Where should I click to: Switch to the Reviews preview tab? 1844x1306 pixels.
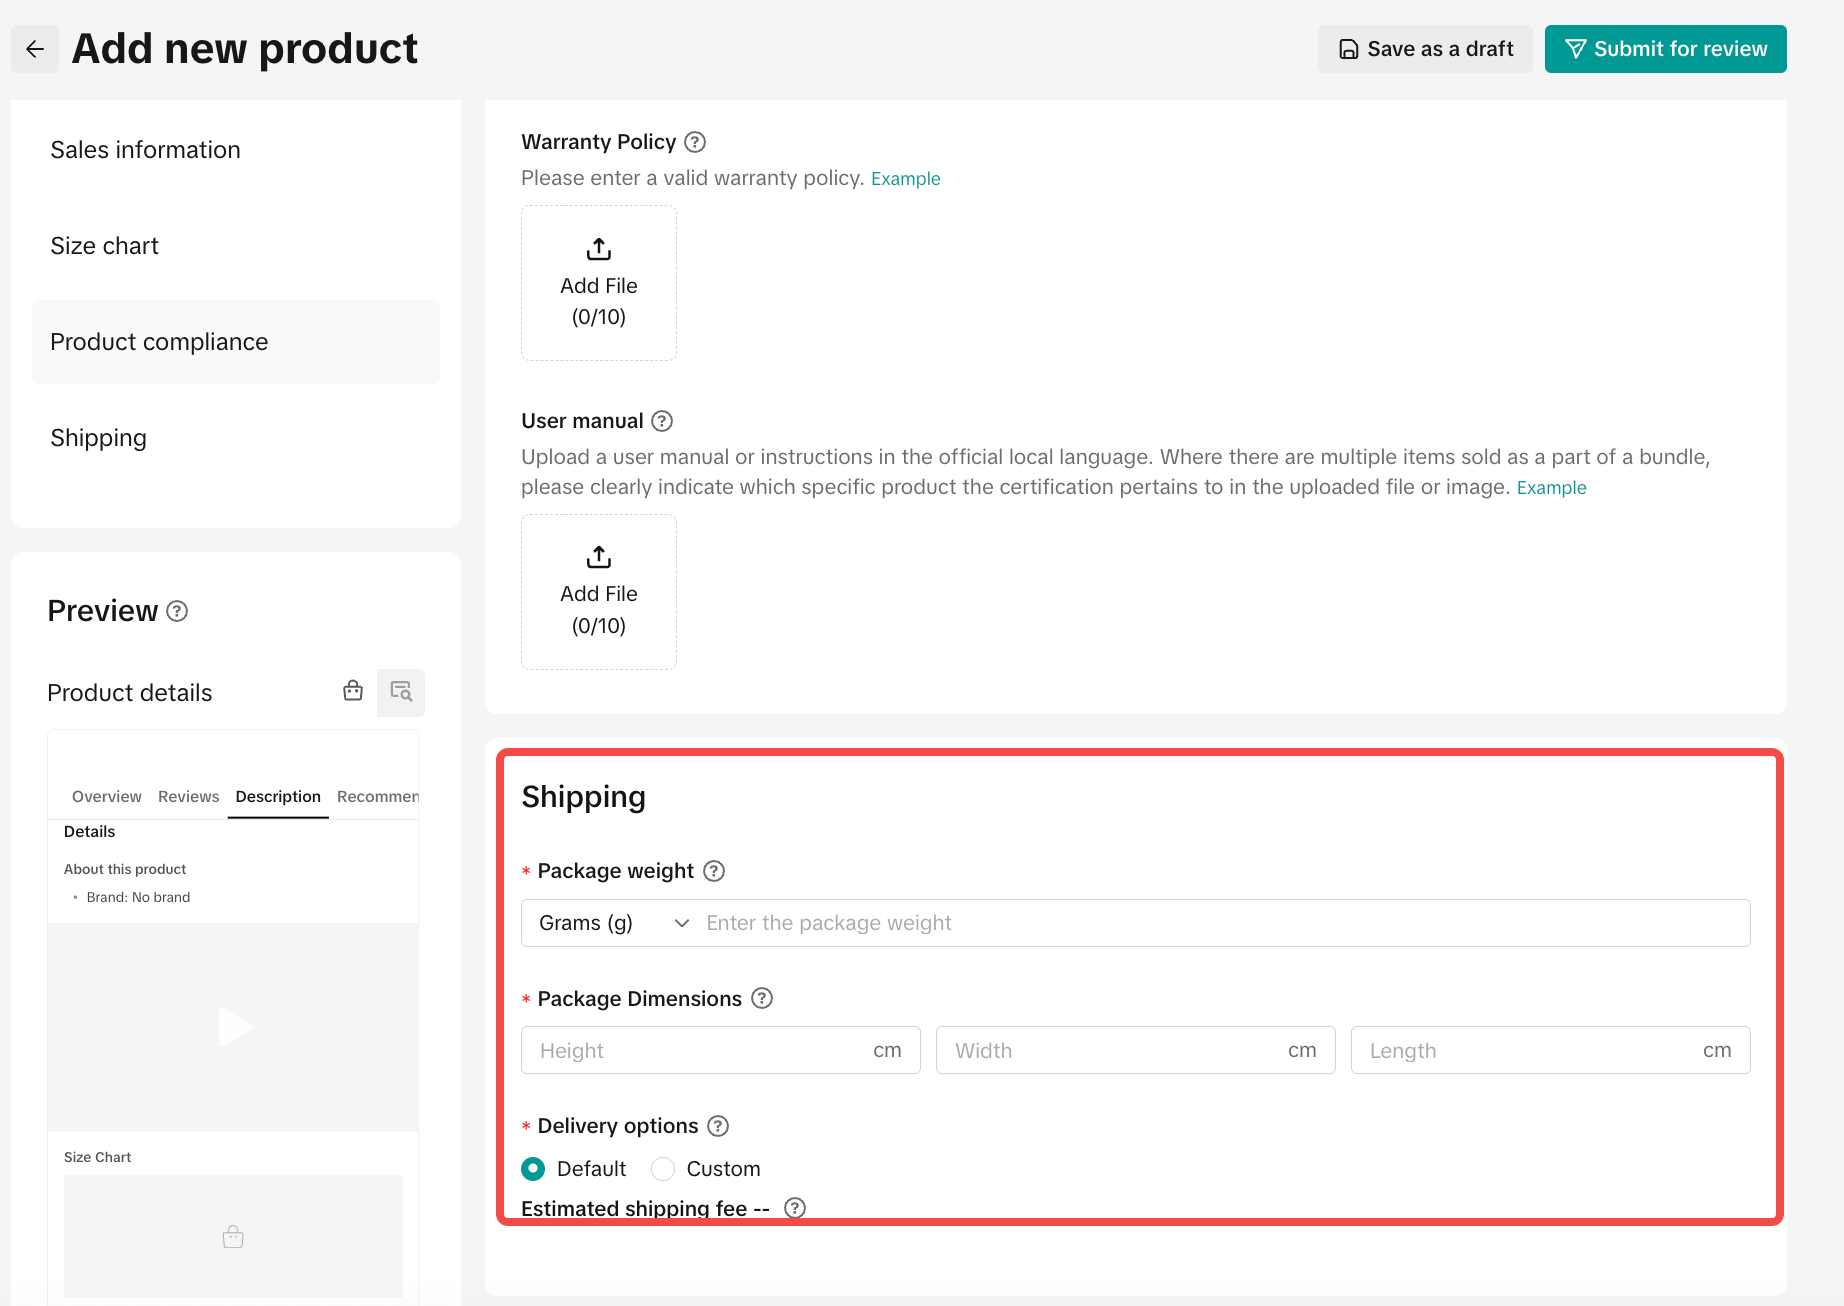pos(188,797)
